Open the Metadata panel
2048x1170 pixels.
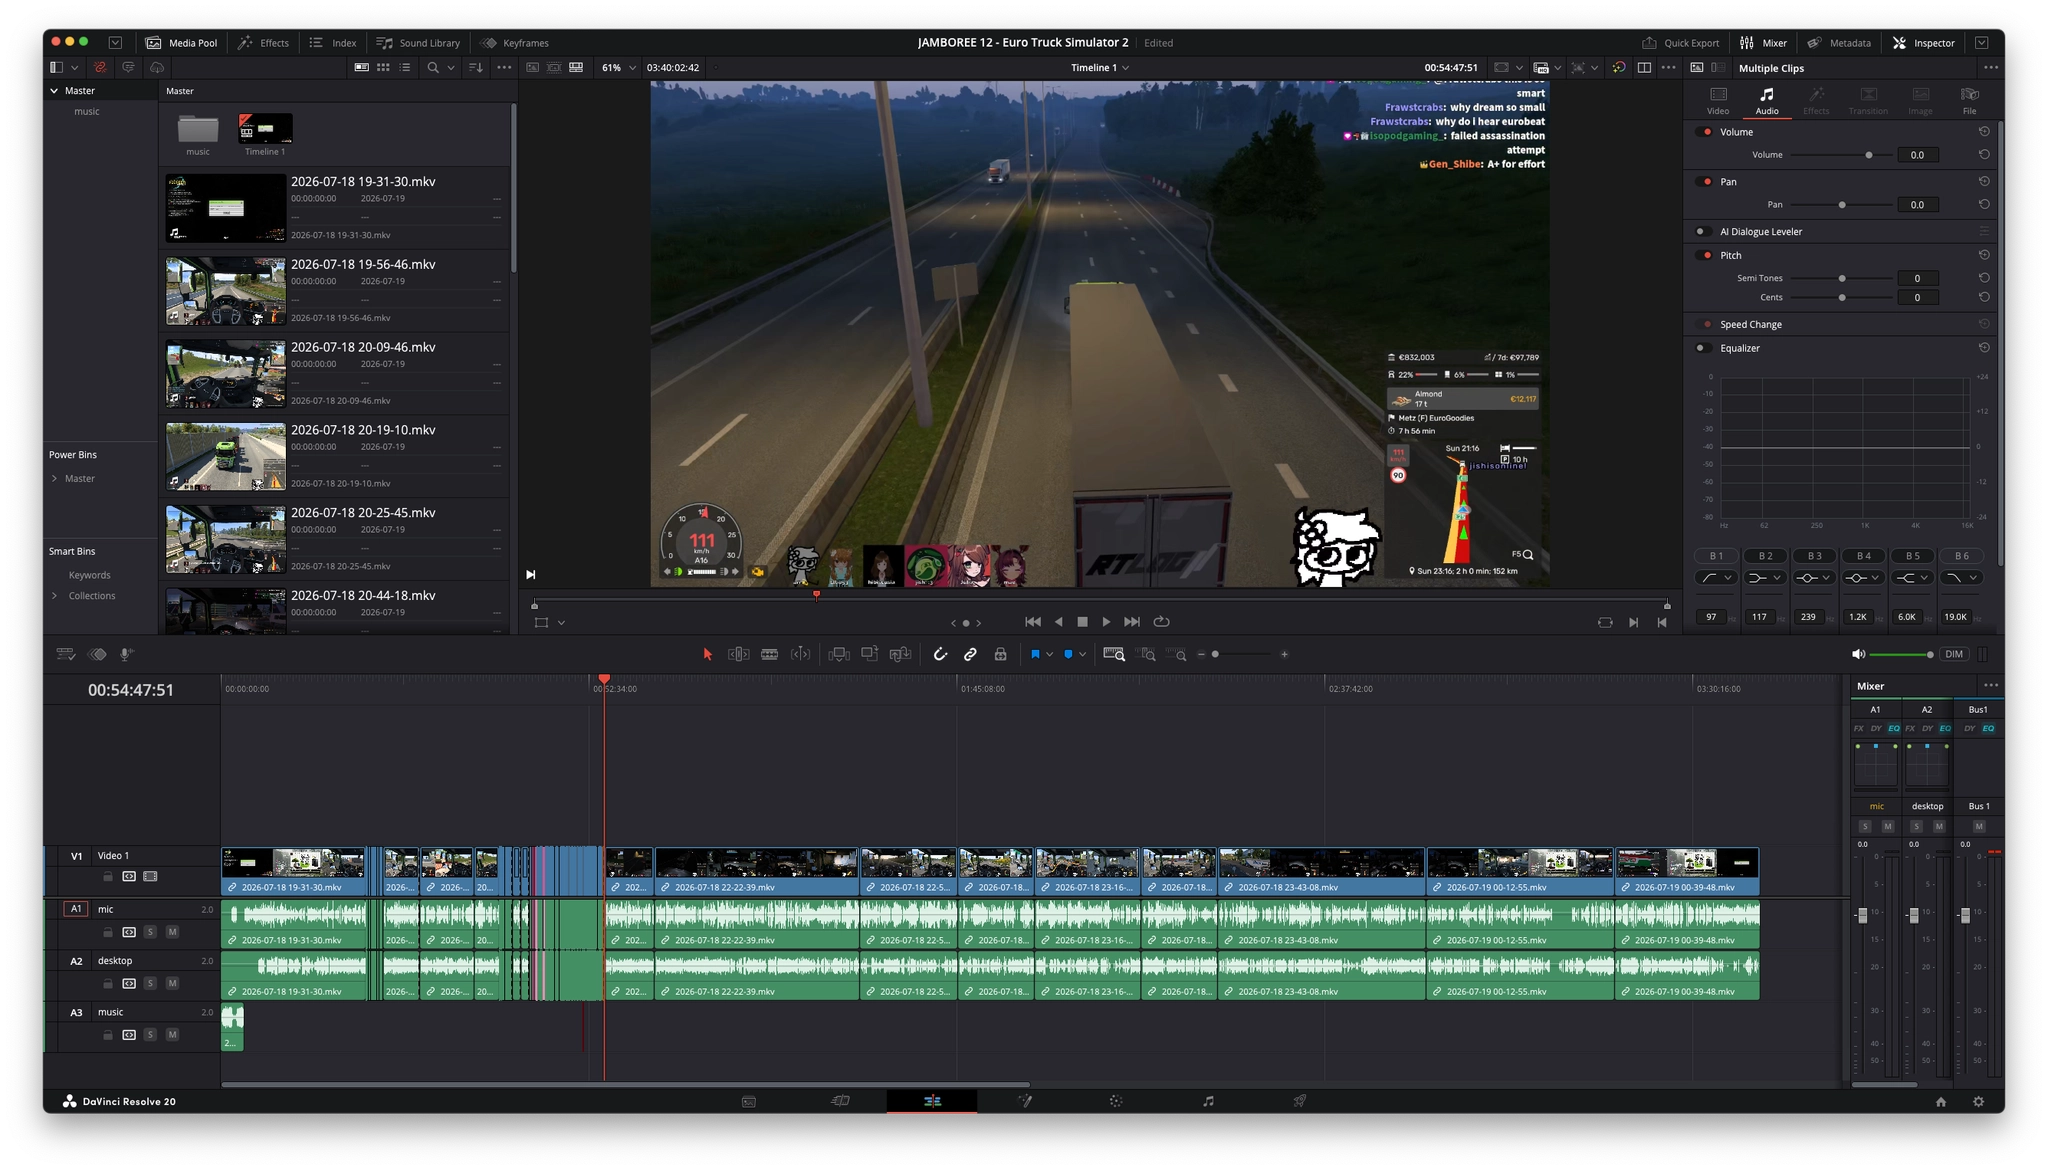[x=1839, y=43]
